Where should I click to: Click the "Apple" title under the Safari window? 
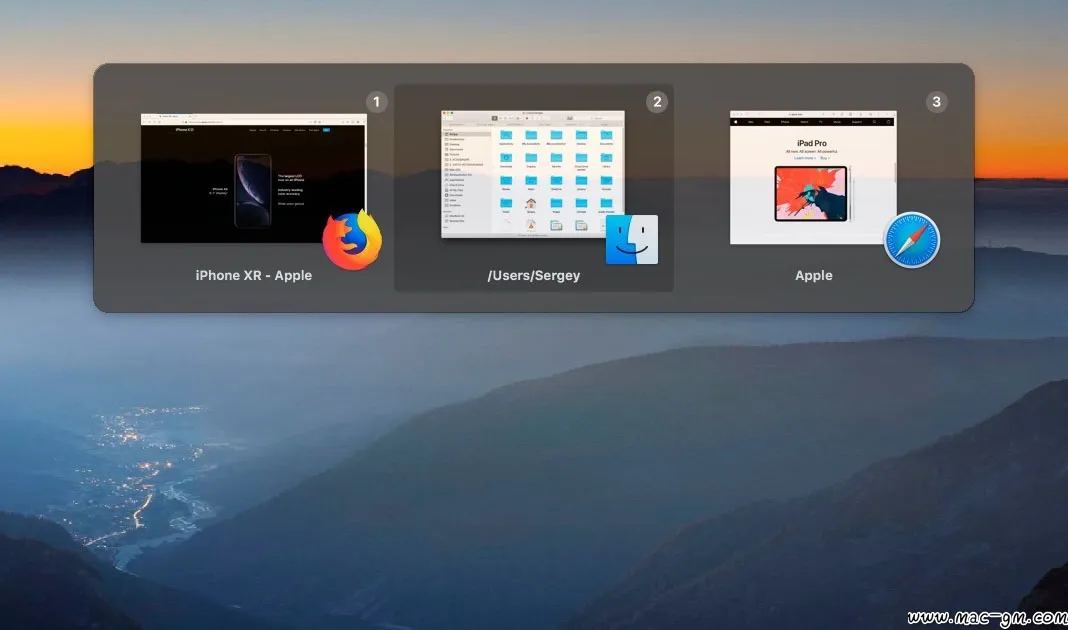813,275
